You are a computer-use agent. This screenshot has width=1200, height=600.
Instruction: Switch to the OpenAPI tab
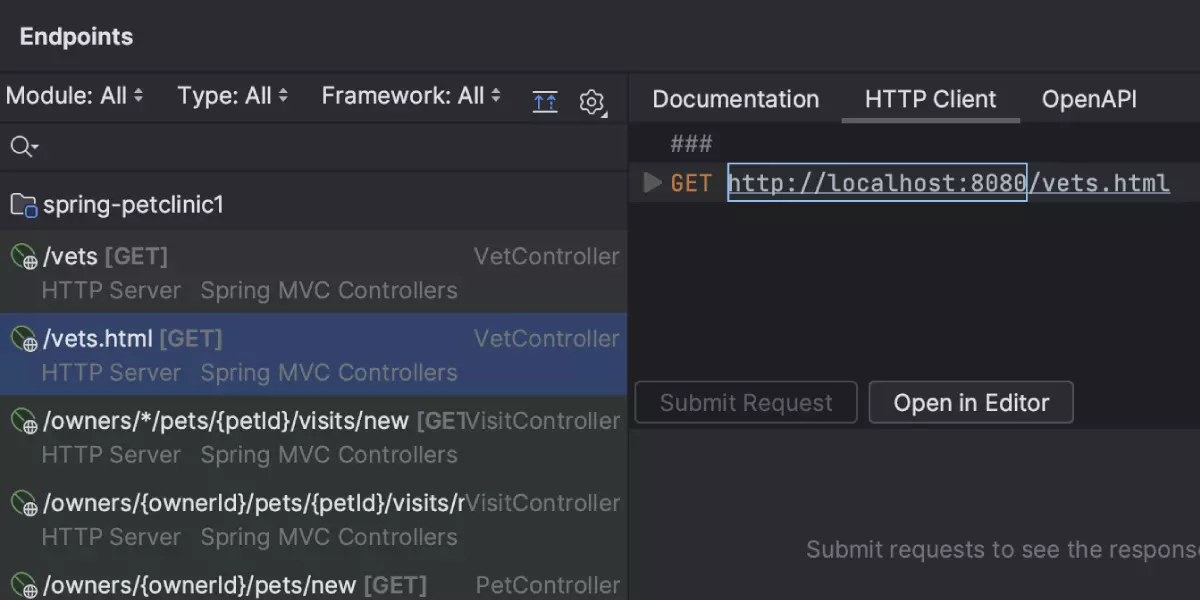1089,99
